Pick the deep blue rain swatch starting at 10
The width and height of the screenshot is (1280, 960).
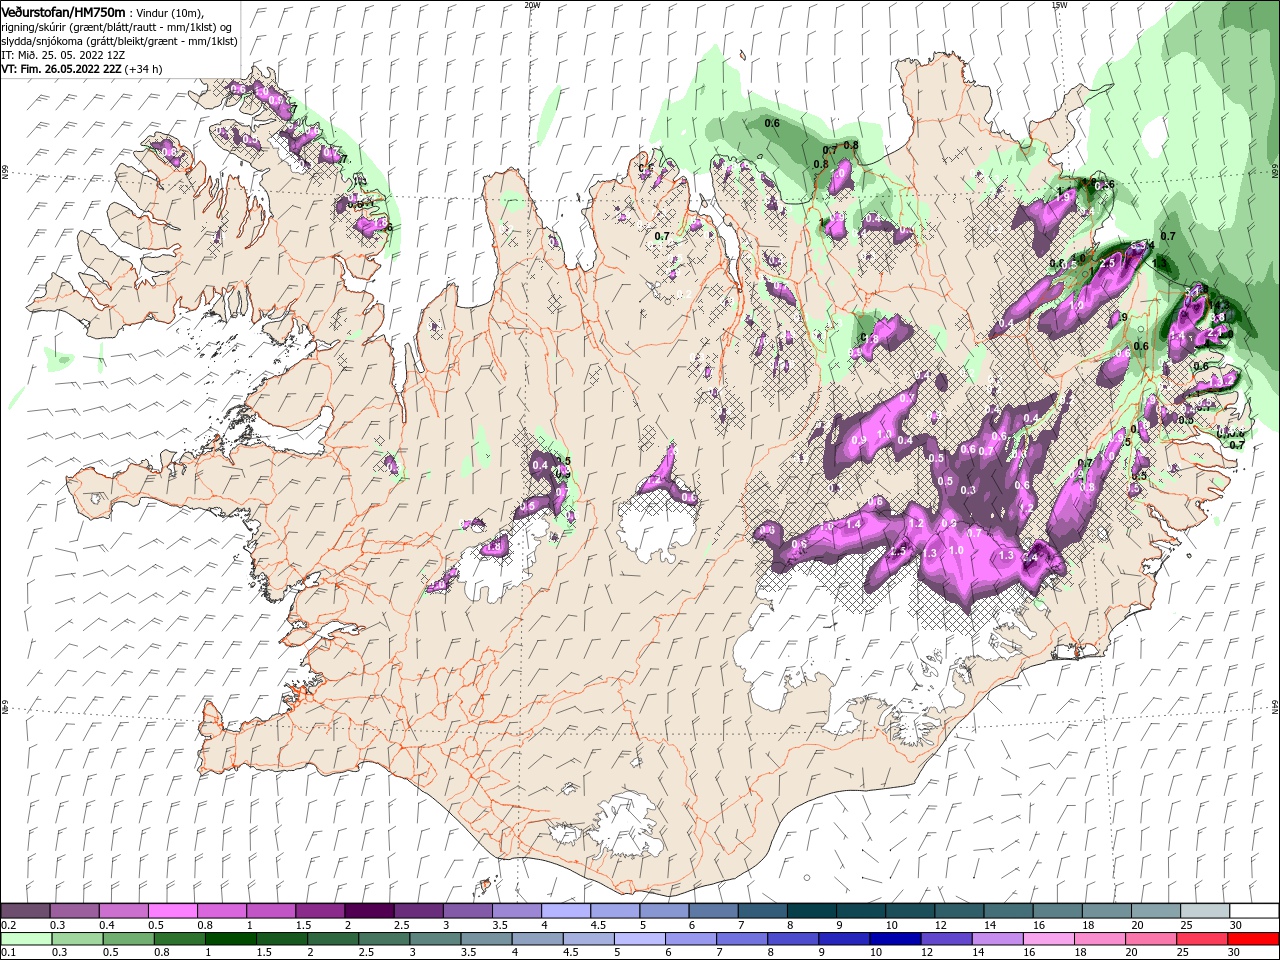pos(894,939)
